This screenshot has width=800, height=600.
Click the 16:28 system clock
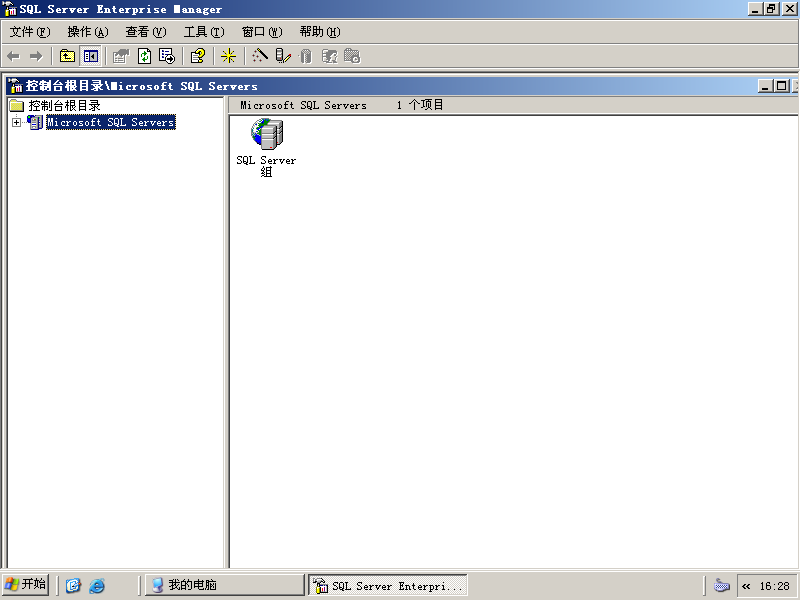point(774,586)
